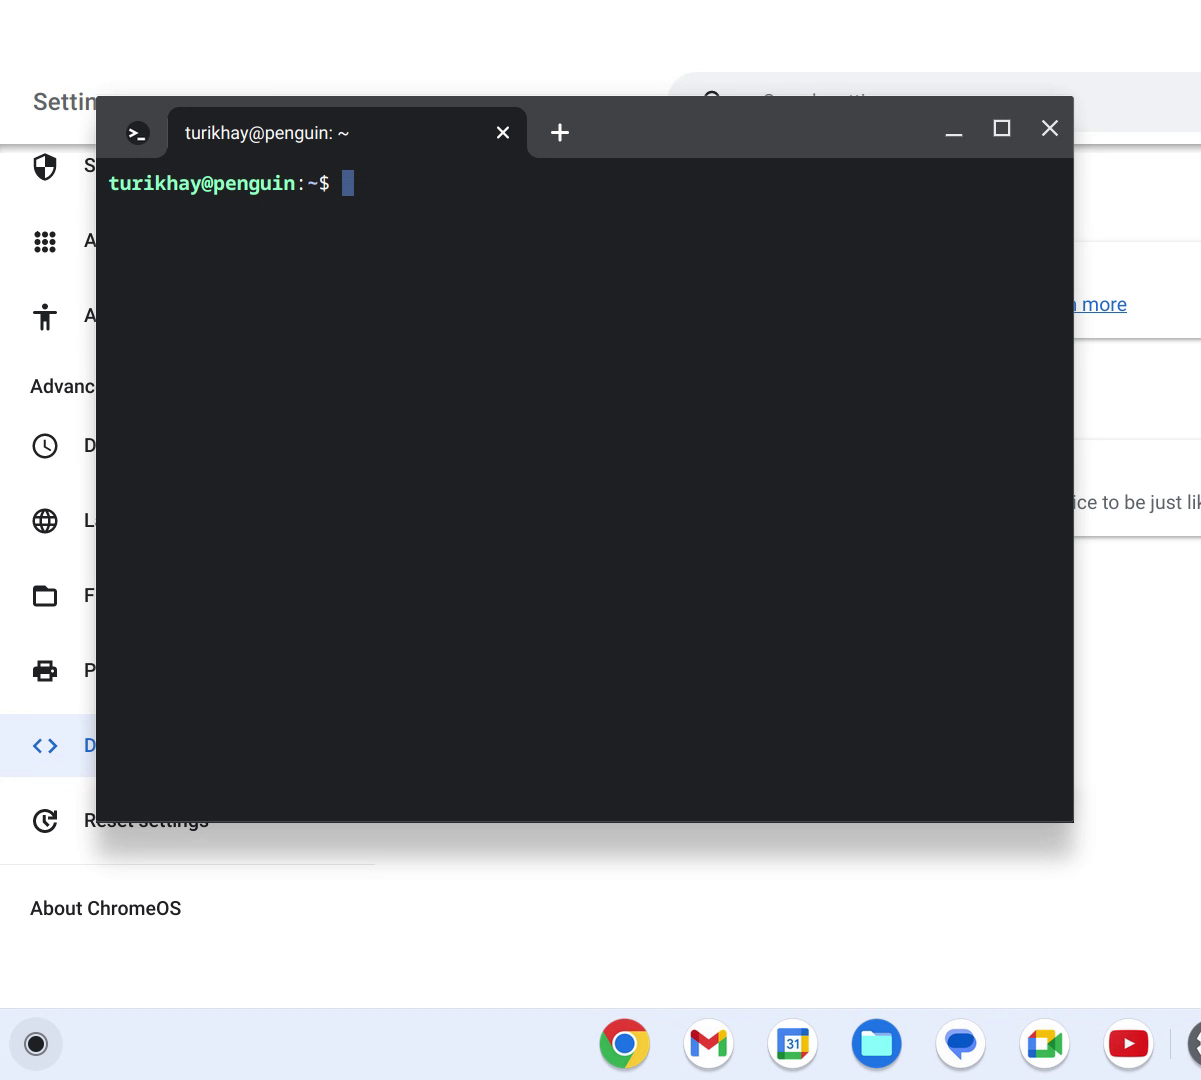Launch Google Calendar from the shelf
Viewport: 1201px width, 1080px height.
pyautogui.click(x=793, y=1044)
